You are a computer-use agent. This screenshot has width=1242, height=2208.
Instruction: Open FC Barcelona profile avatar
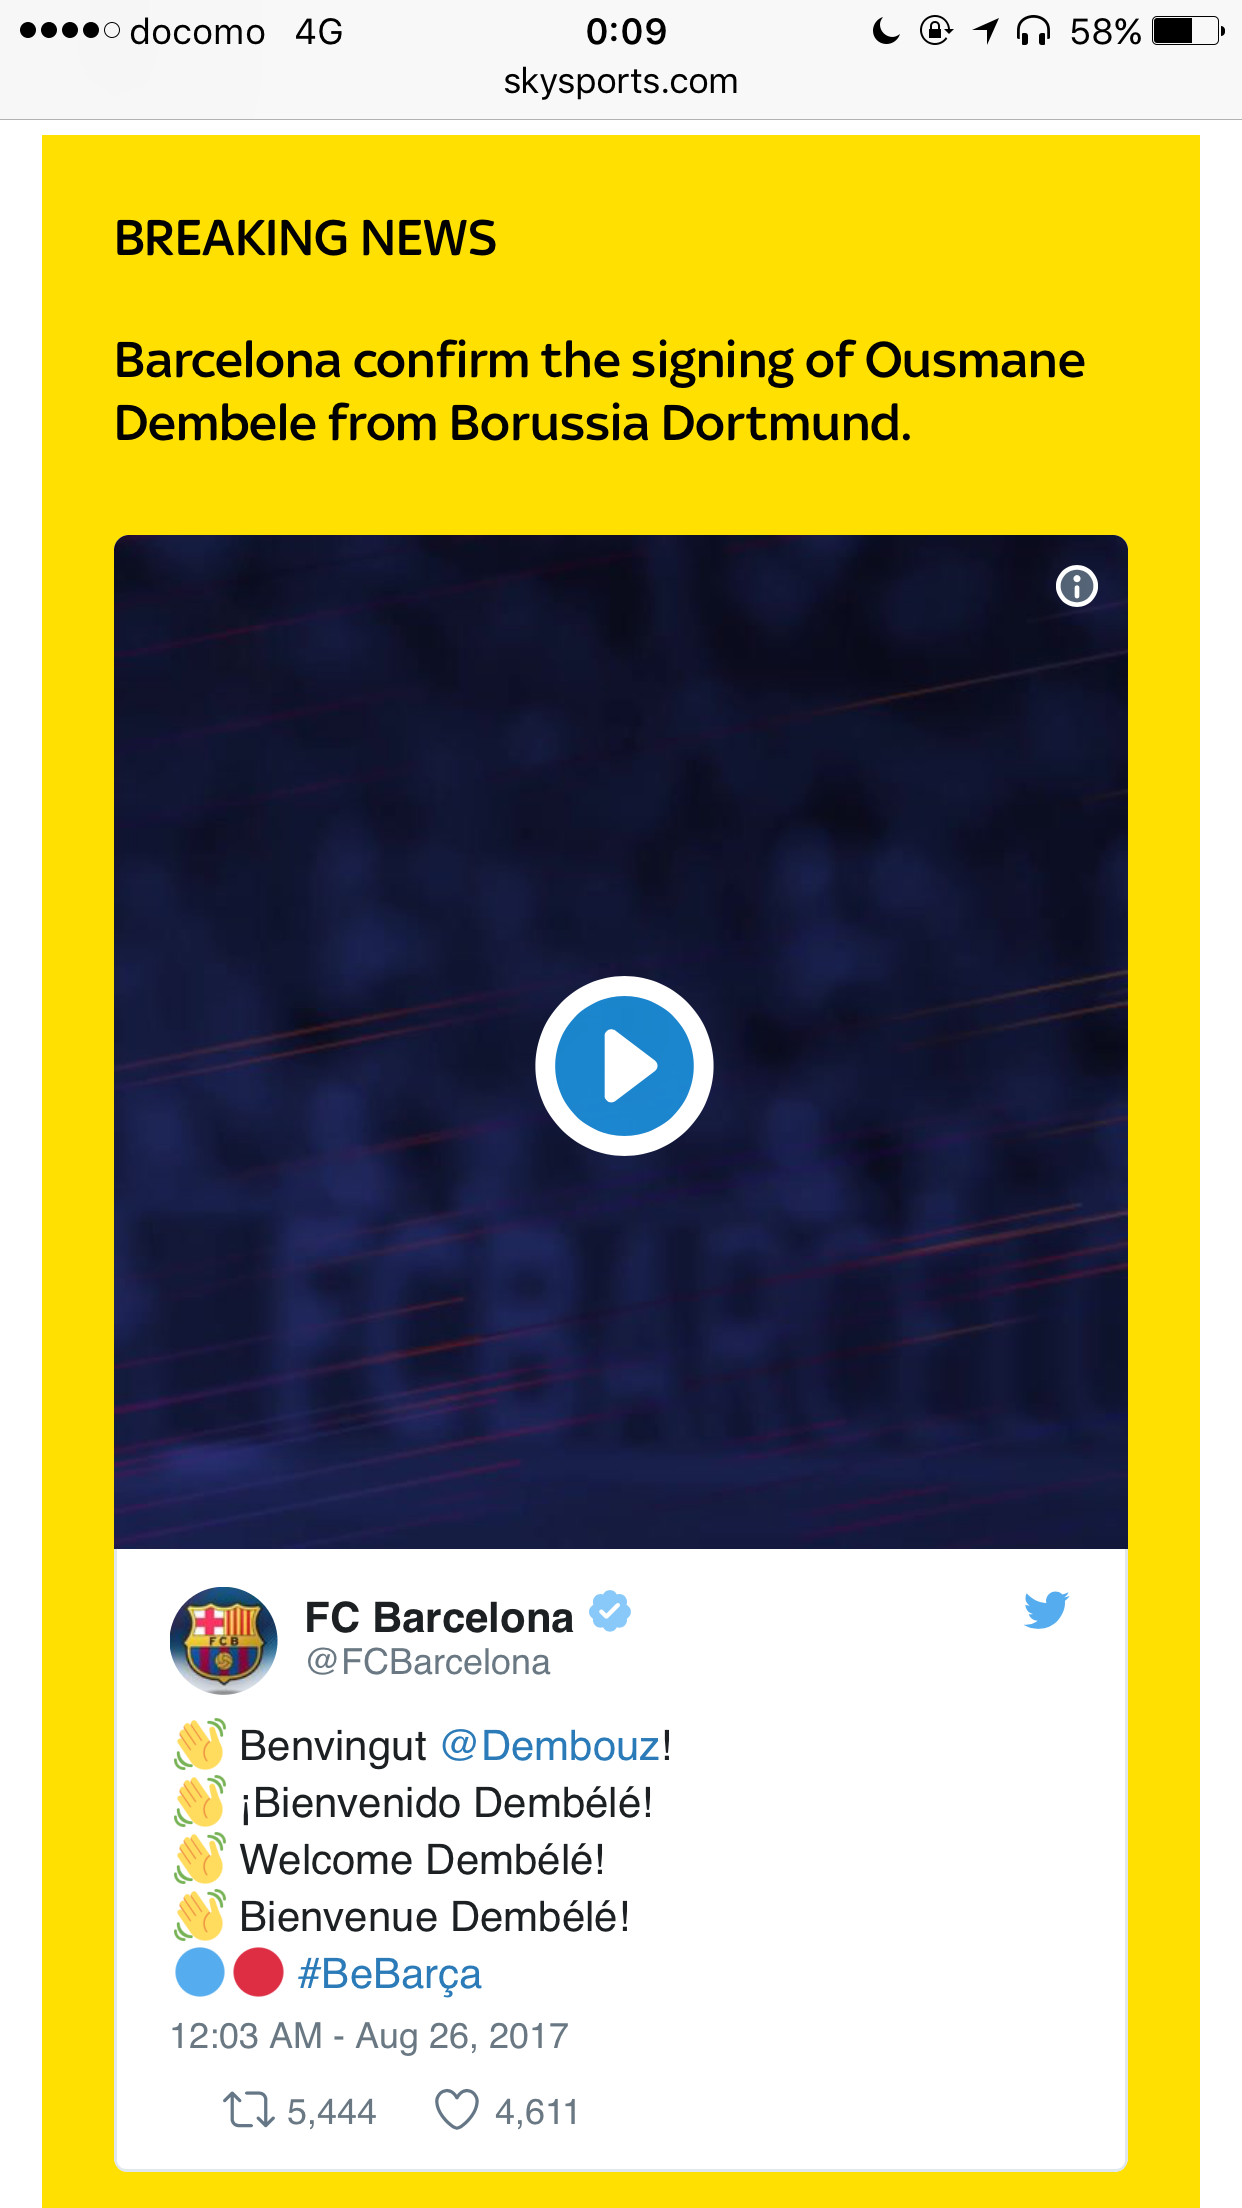[224, 1640]
